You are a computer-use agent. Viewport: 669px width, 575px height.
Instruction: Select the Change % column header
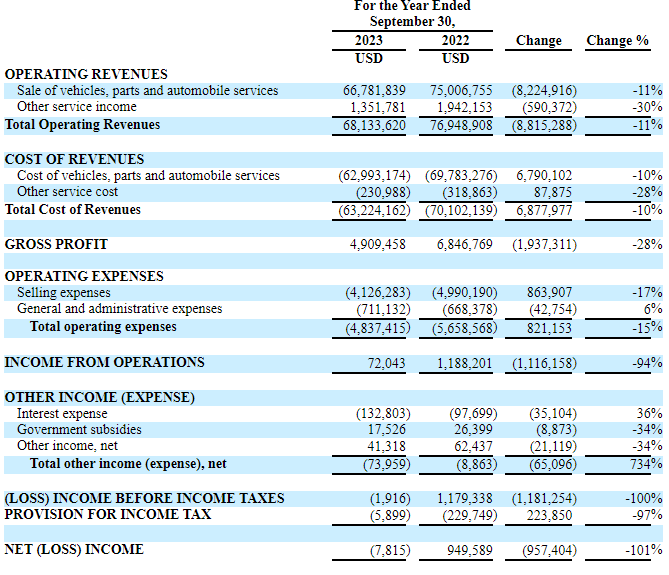(617, 41)
